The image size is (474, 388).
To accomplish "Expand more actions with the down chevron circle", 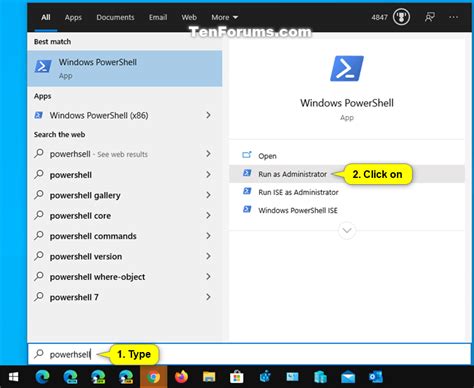I will (x=347, y=230).
